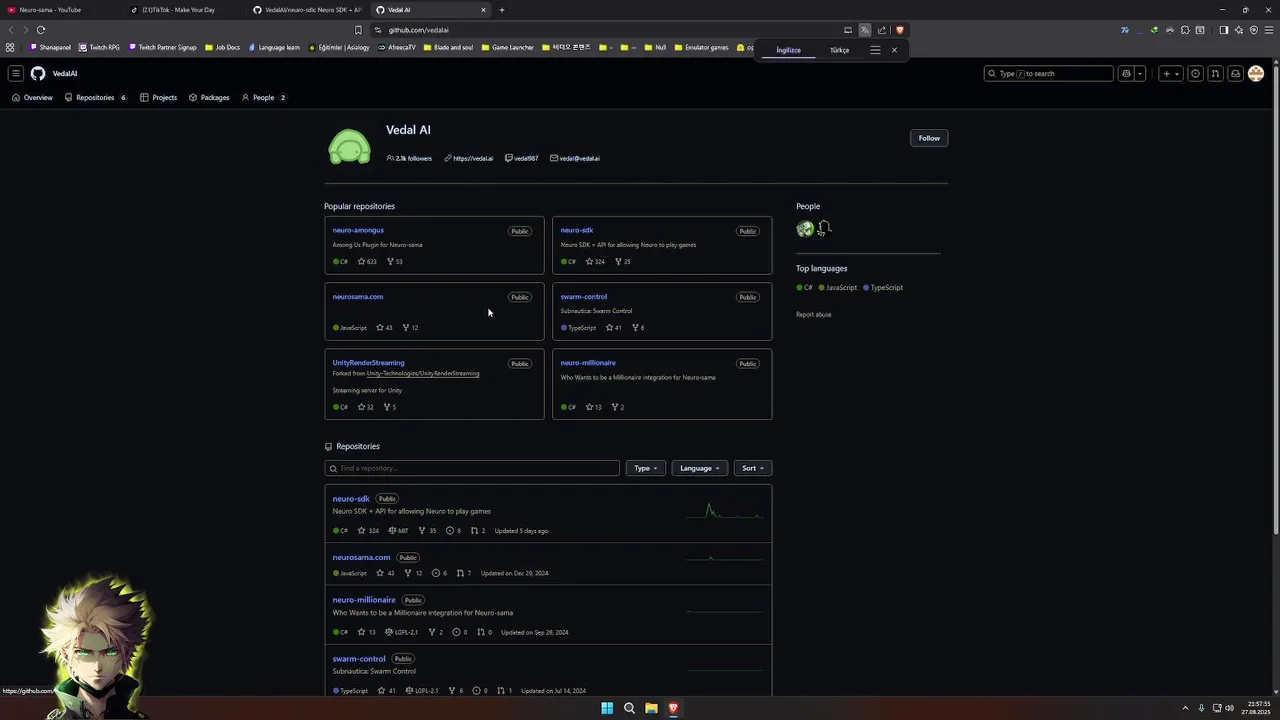
Task: Open neuro-sdk commit activity sparkline graph
Action: tap(725, 512)
